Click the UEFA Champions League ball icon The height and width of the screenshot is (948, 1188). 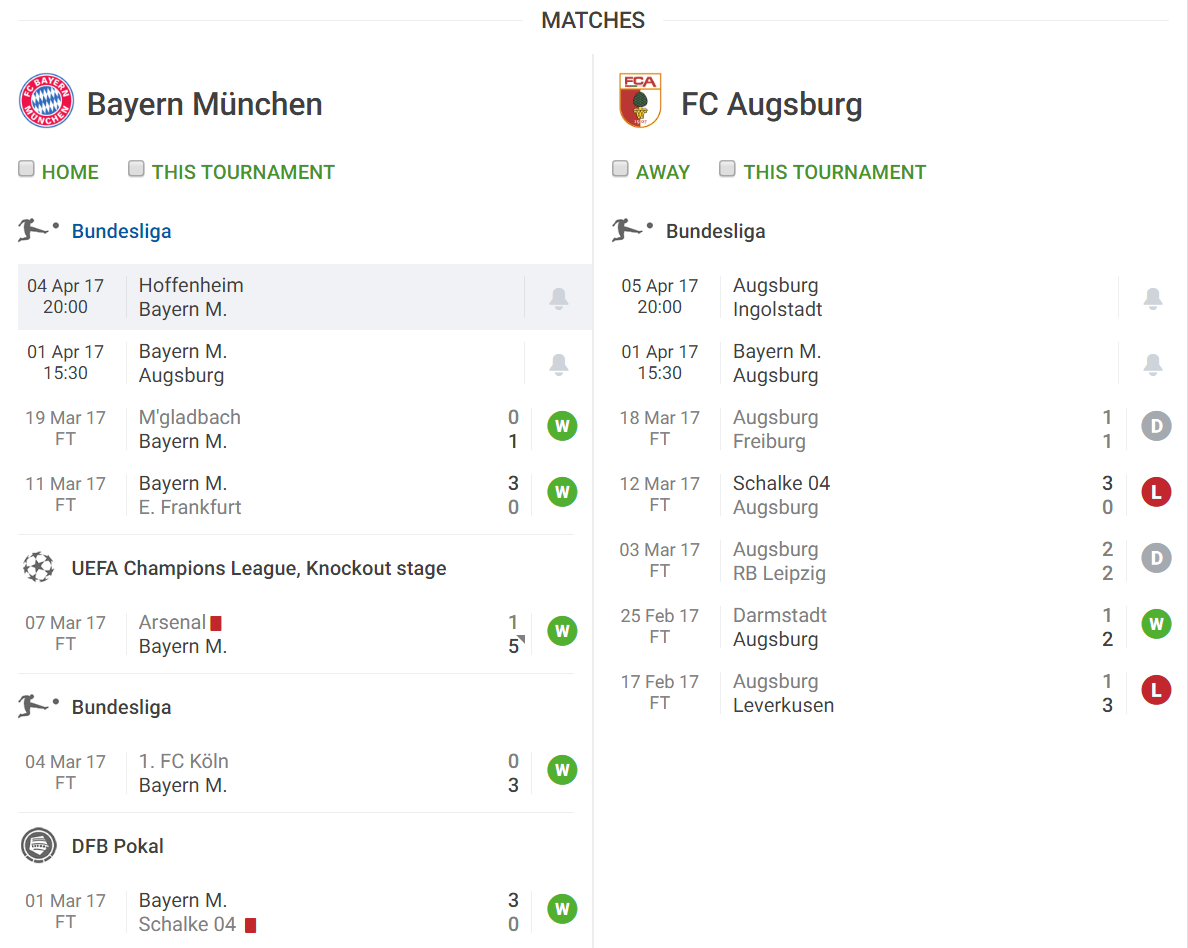pyautogui.click(x=39, y=568)
